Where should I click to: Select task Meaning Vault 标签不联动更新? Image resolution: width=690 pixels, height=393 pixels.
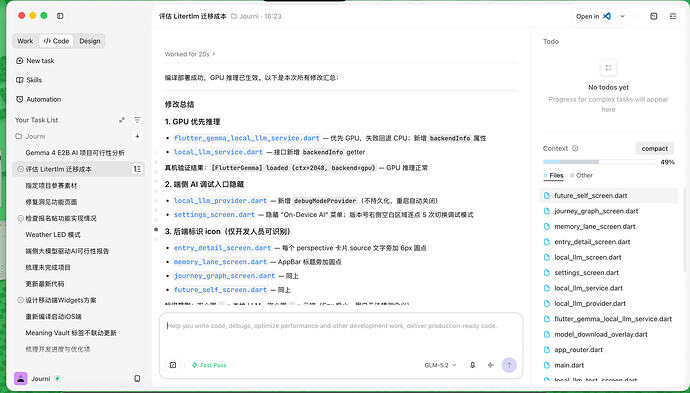coord(71,333)
